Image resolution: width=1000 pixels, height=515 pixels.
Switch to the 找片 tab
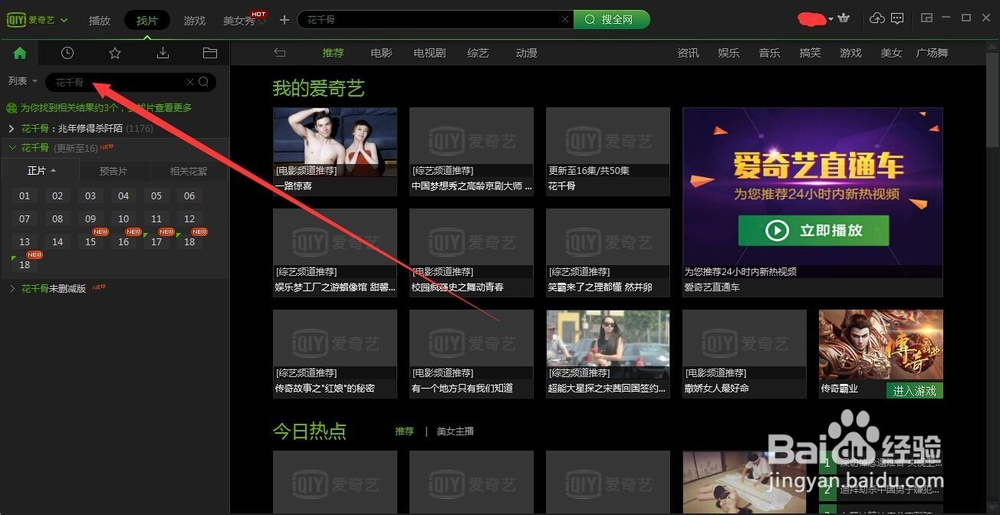pos(147,20)
